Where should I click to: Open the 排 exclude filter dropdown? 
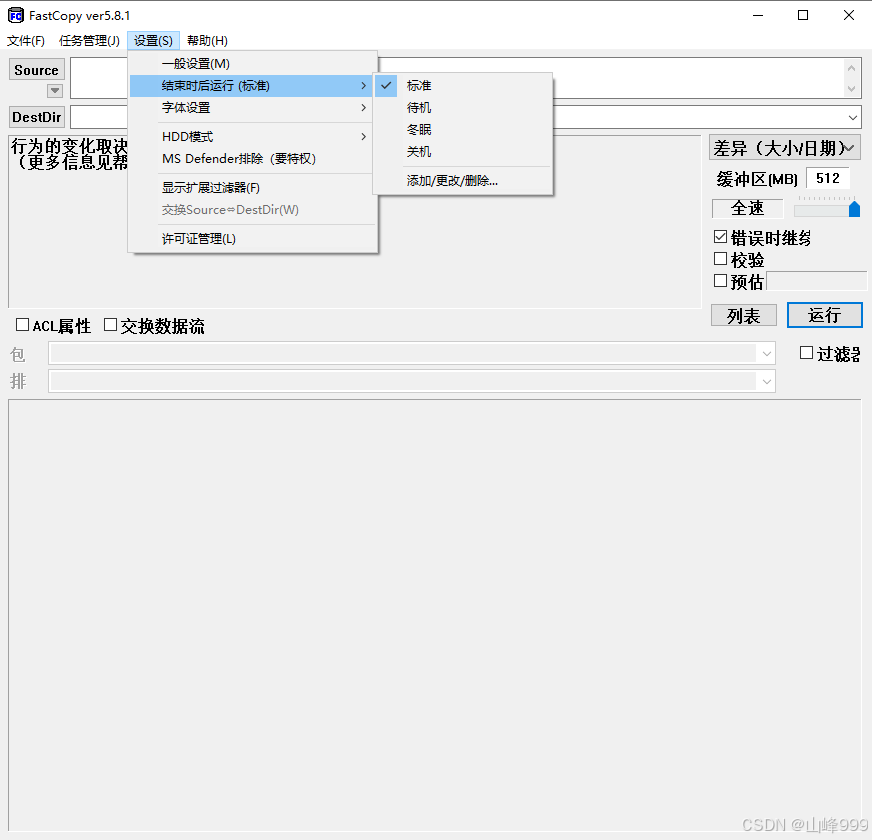[x=766, y=382]
